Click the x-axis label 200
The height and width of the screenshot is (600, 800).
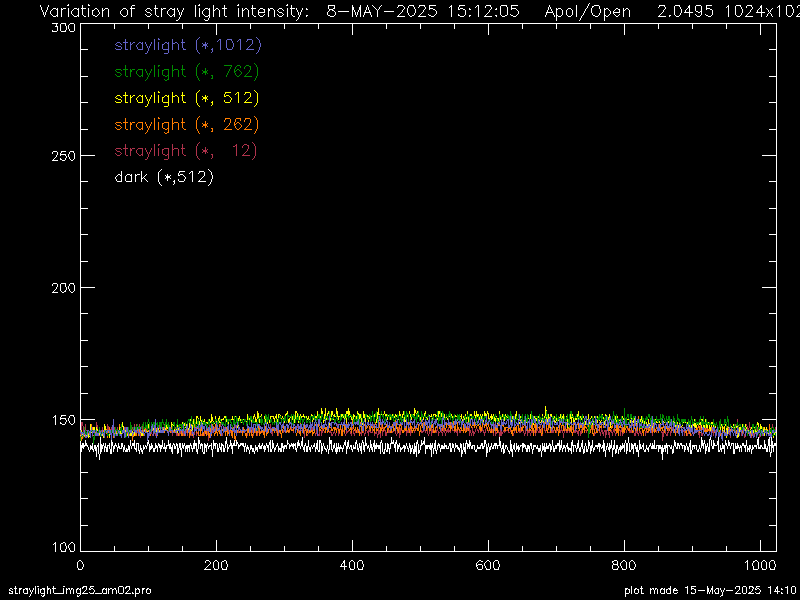(x=216, y=565)
